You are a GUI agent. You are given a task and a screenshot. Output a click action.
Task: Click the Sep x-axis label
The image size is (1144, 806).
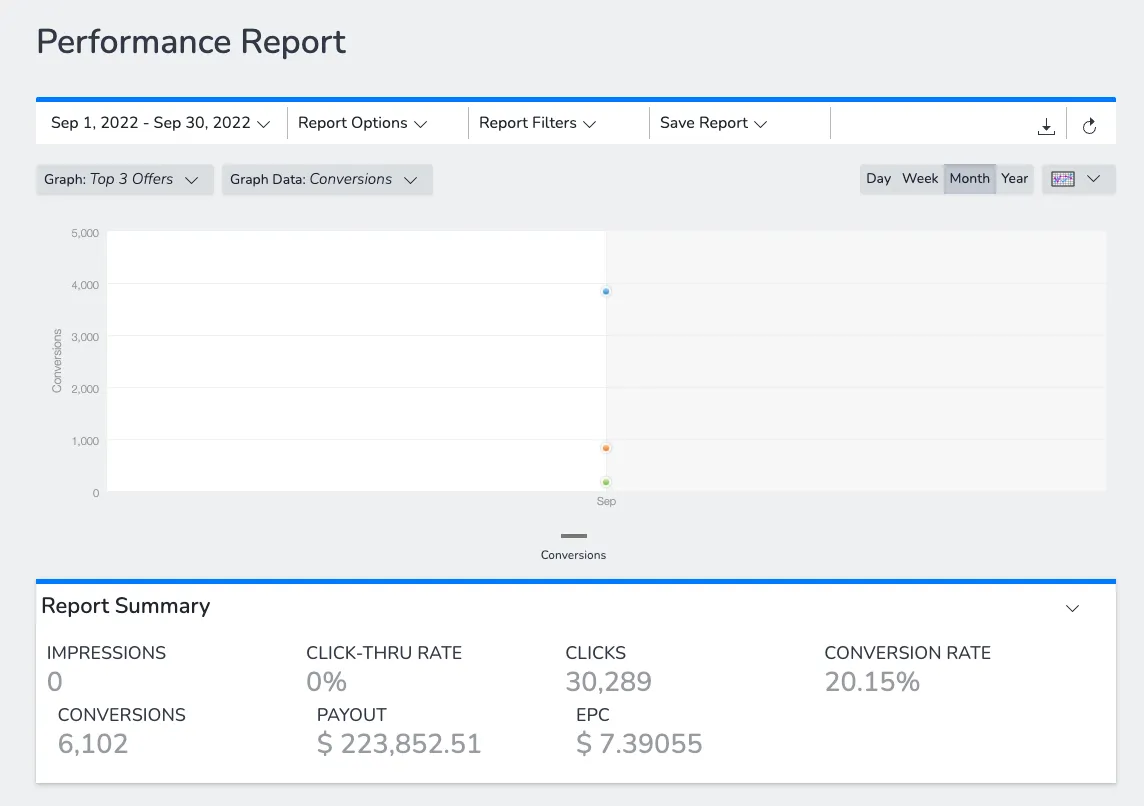[606, 501]
